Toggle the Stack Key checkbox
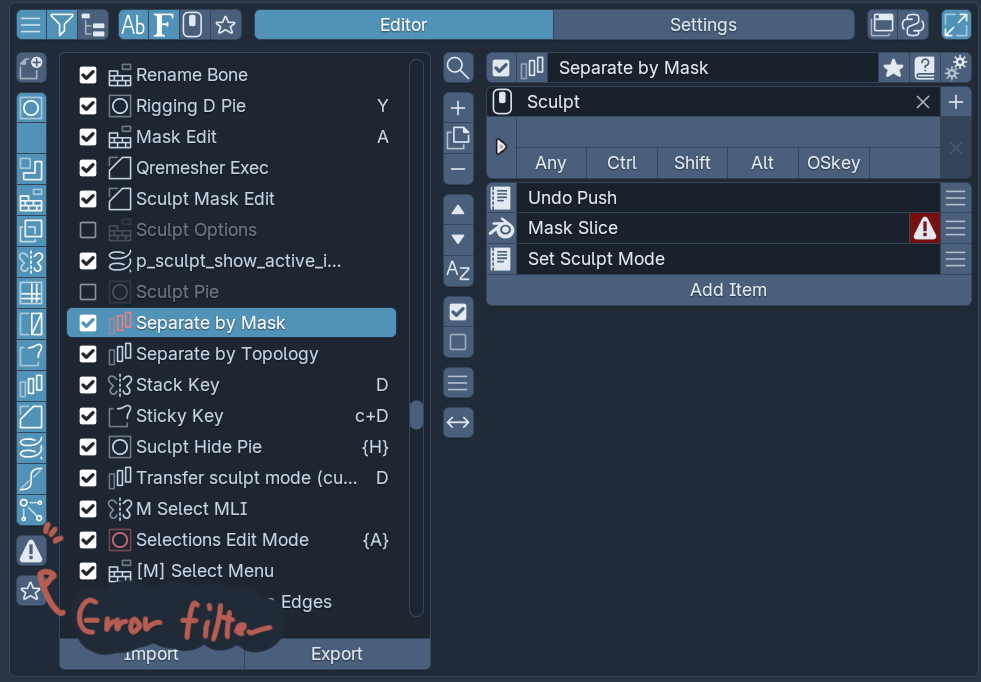The image size is (981, 682). coord(88,385)
